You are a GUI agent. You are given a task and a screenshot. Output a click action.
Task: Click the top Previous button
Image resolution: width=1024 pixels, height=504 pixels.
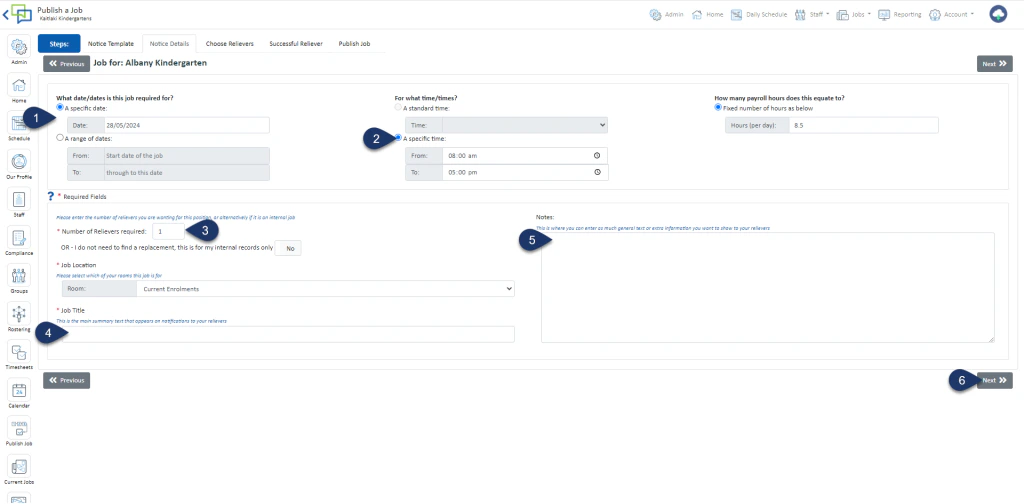pyautogui.click(x=67, y=64)
